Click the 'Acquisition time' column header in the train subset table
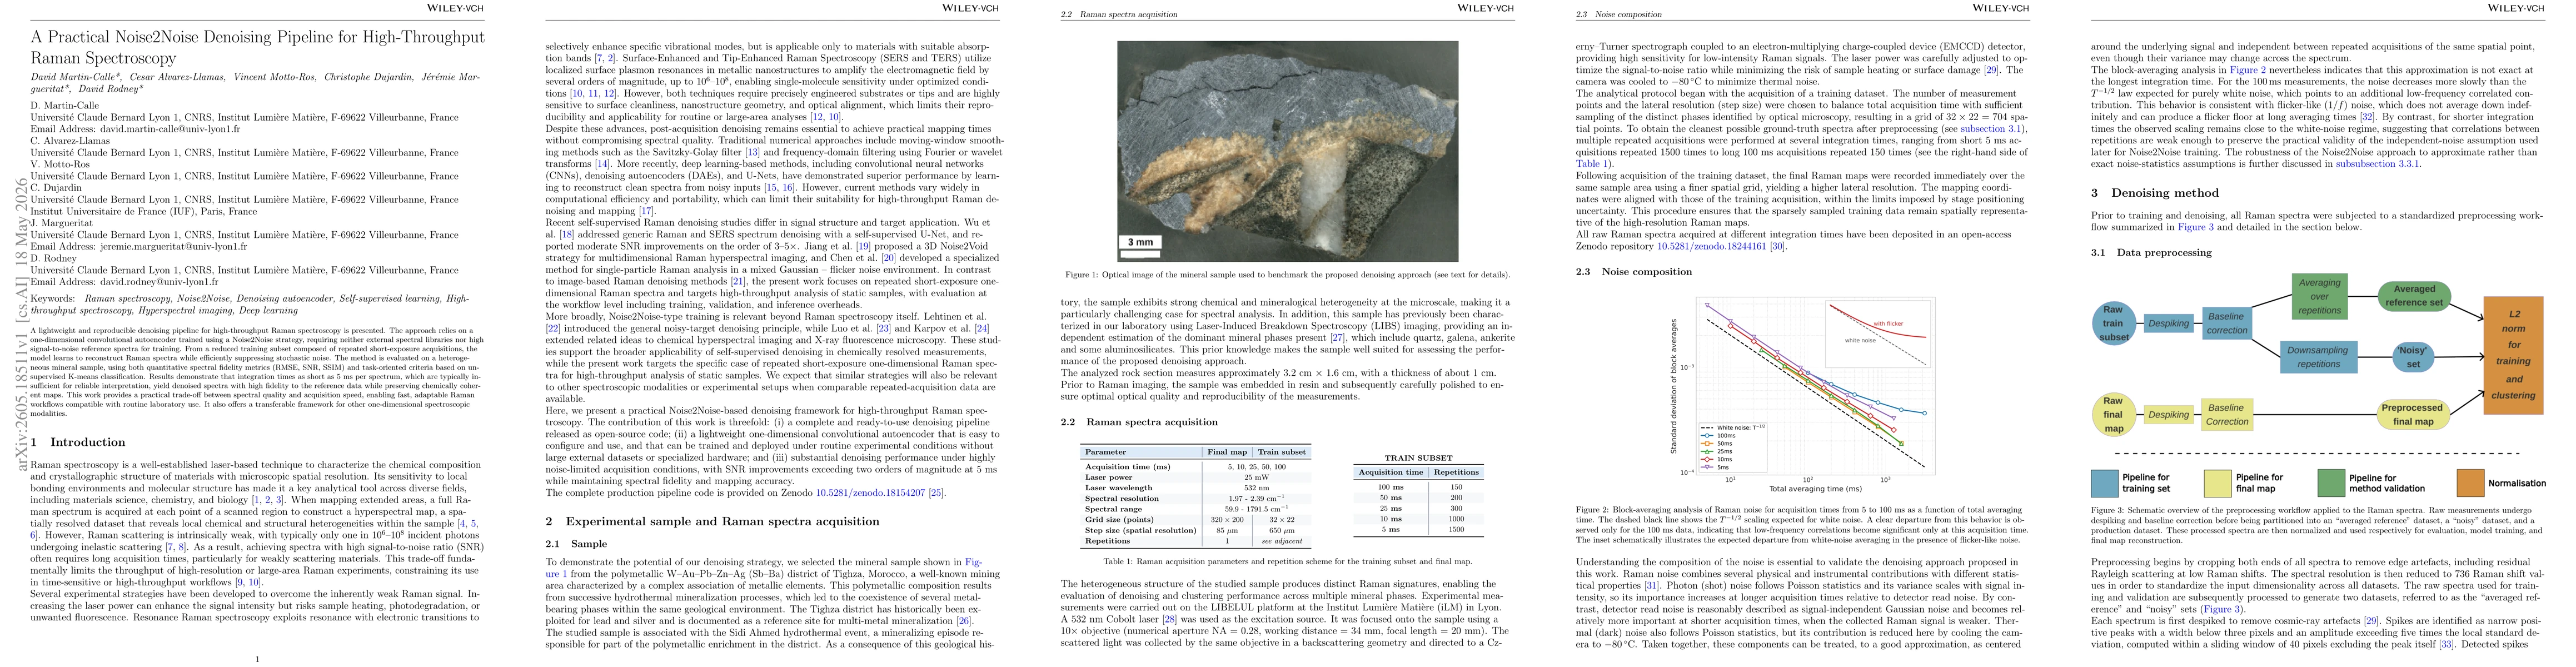The height and width of the screenshot is (667, 2576). pyautogui.click(x=1390, y=472)
